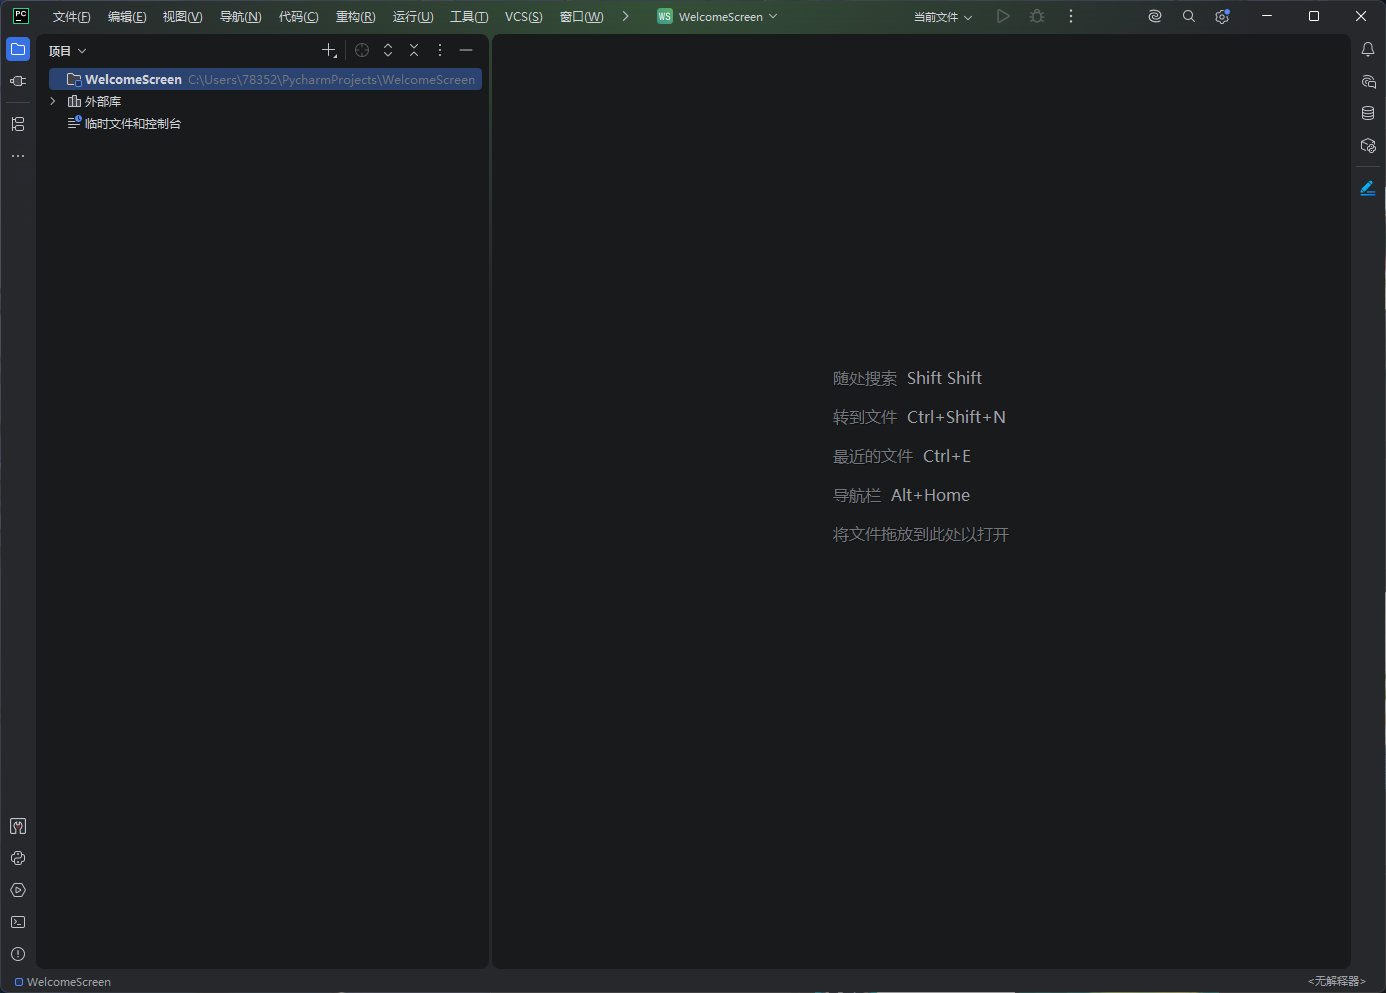Open the 项目 view dropdown
The image size is (1386, 993).
[x=68, y=51]
